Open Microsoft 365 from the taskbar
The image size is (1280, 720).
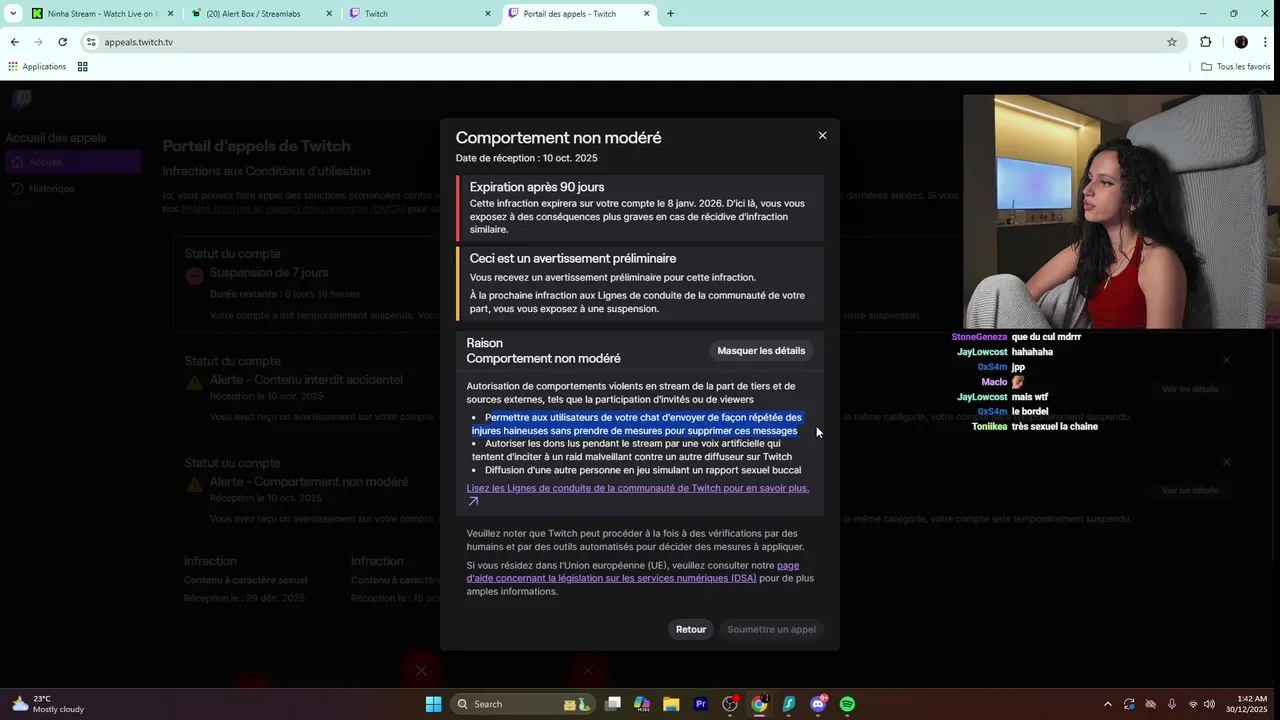[642, 704]
